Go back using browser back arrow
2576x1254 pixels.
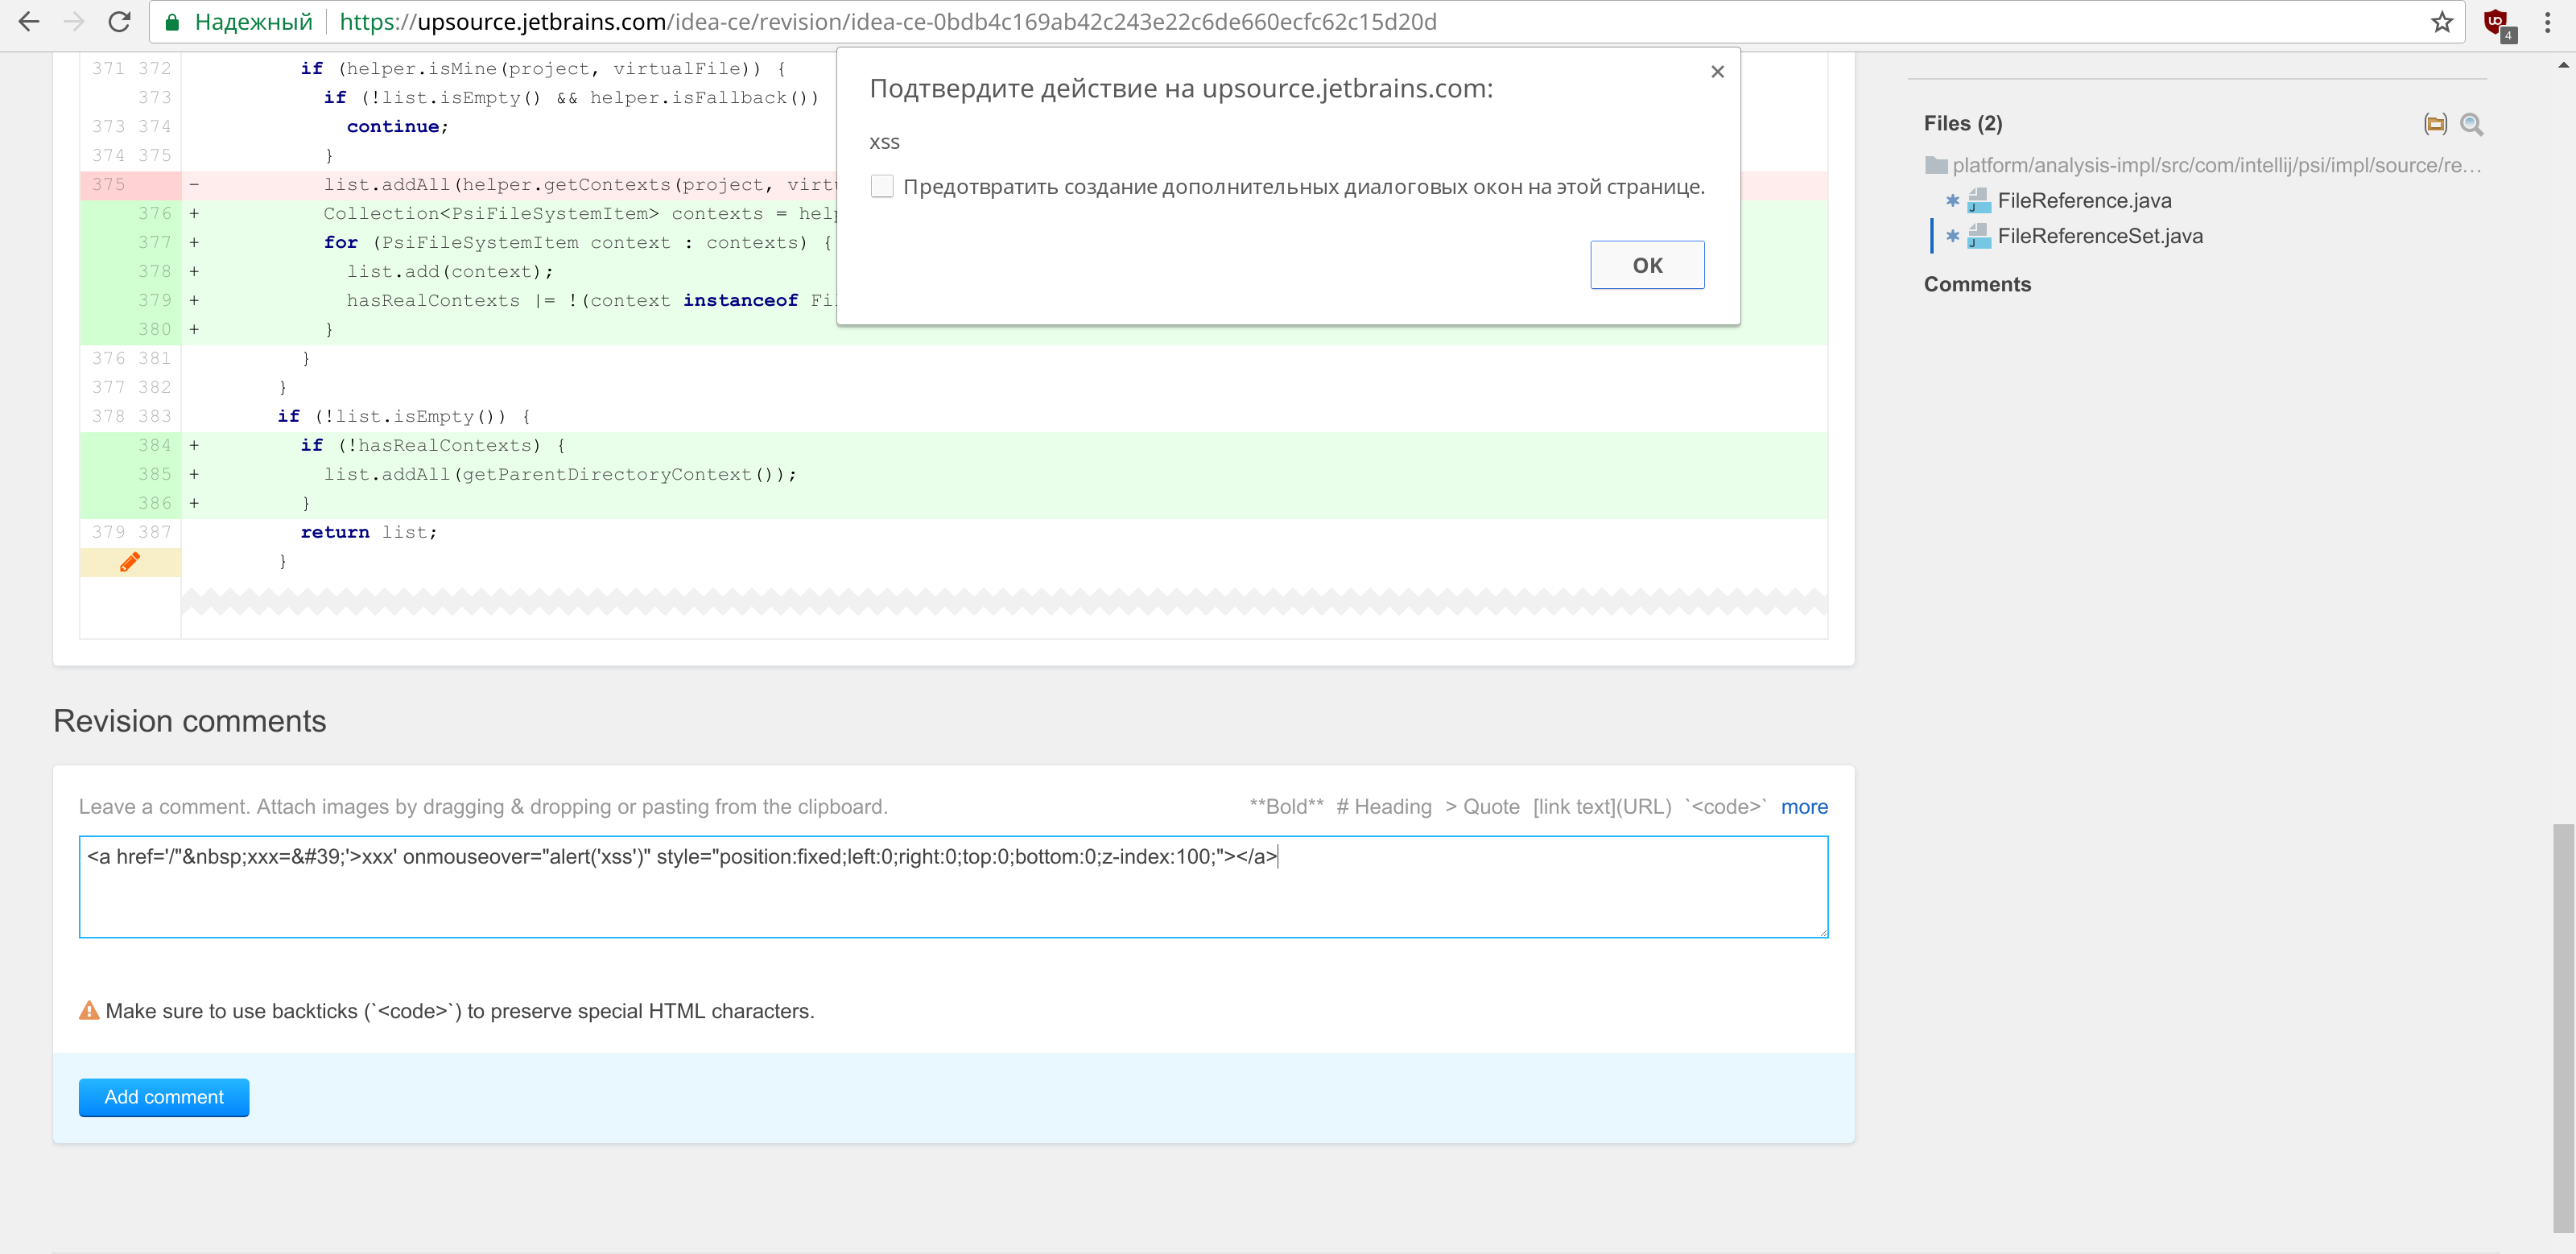29,21
